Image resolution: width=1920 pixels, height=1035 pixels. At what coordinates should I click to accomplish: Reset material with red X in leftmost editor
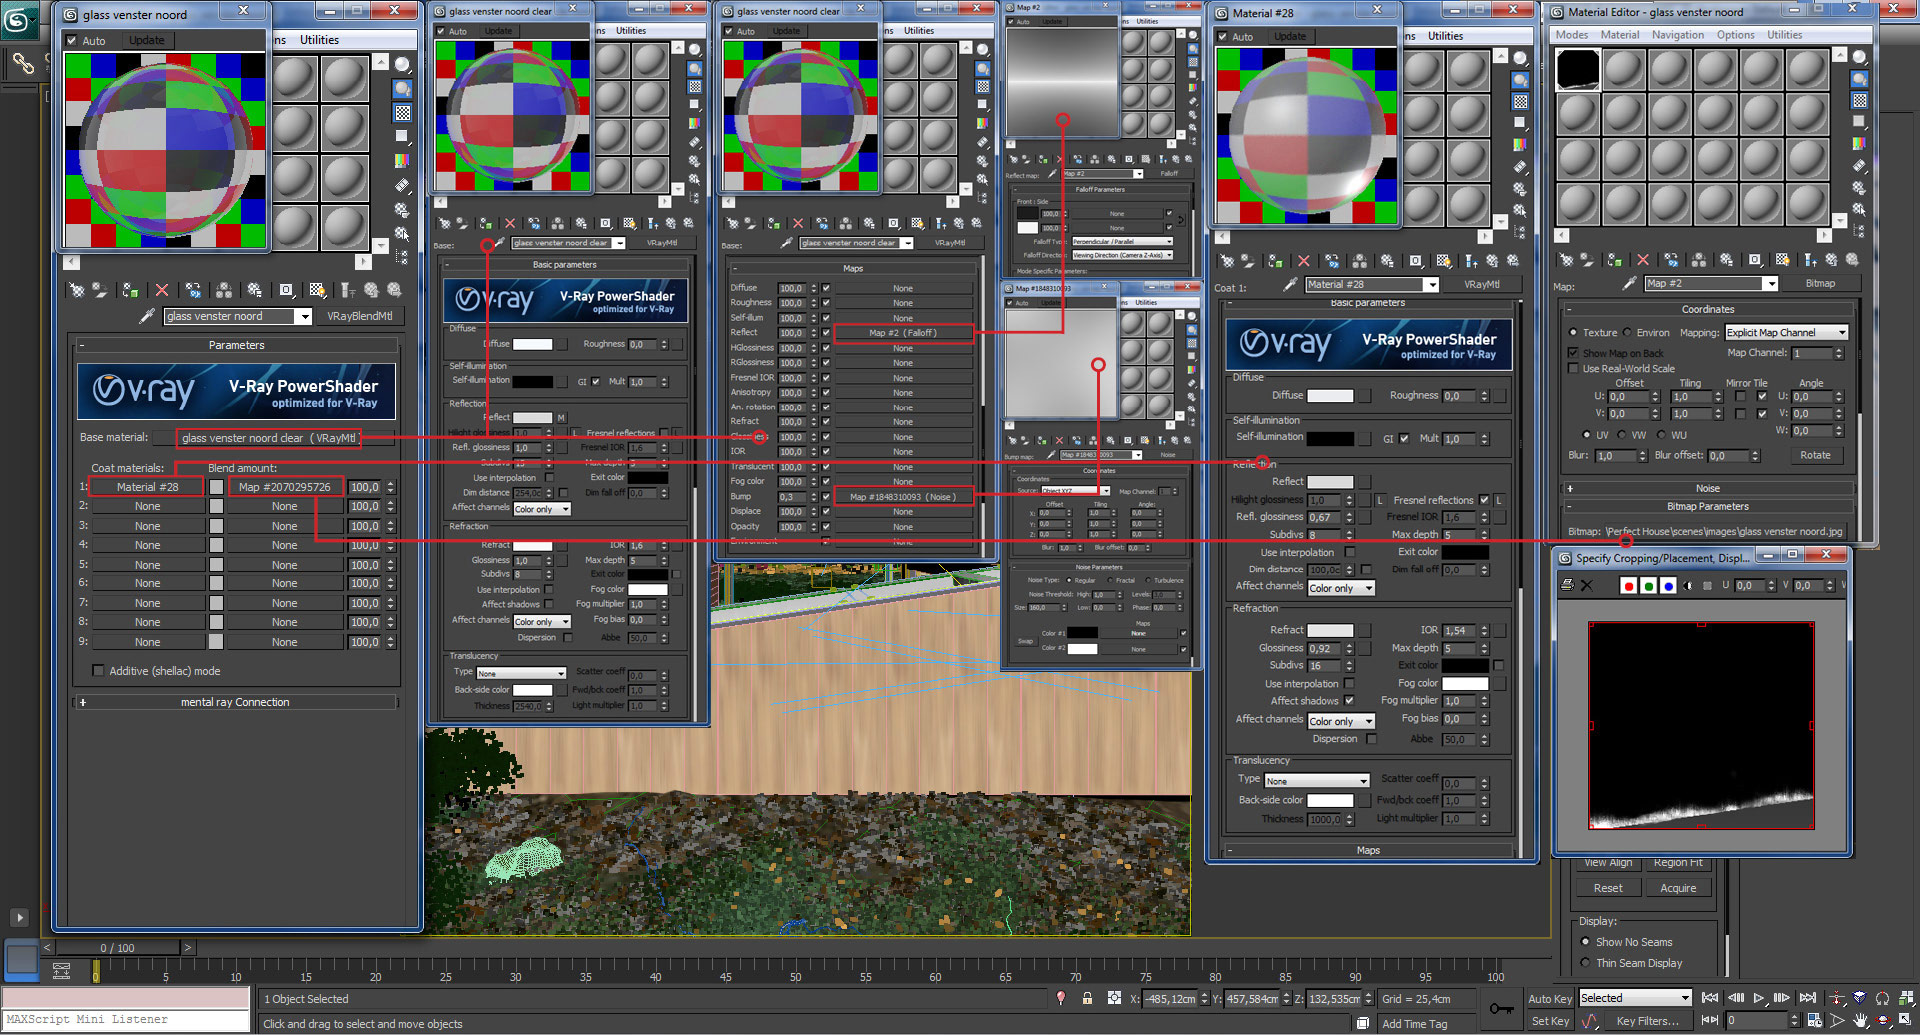tap(162, 290)
